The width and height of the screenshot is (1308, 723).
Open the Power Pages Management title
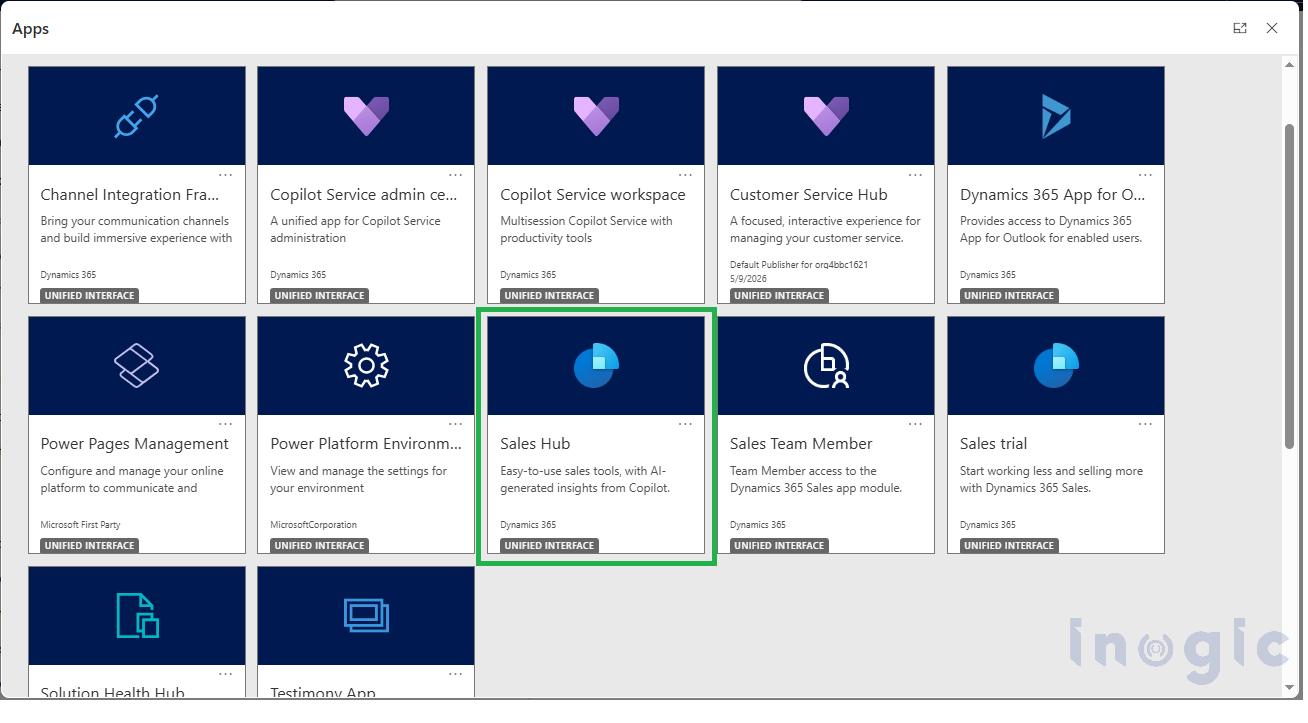tap(135, 444)
